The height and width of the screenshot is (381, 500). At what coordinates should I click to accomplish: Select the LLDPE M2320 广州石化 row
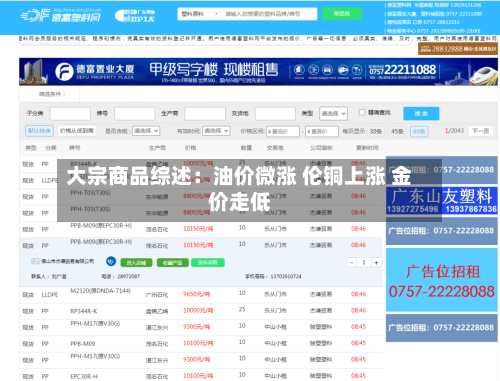click(x=201, y=295)
